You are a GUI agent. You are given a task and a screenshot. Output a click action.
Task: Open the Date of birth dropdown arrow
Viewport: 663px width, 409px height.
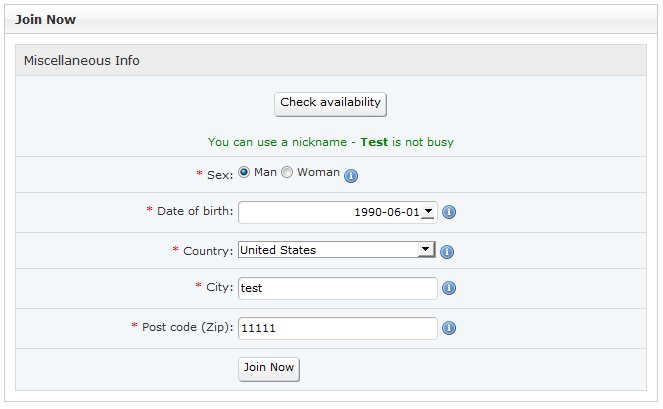point(428,212)
